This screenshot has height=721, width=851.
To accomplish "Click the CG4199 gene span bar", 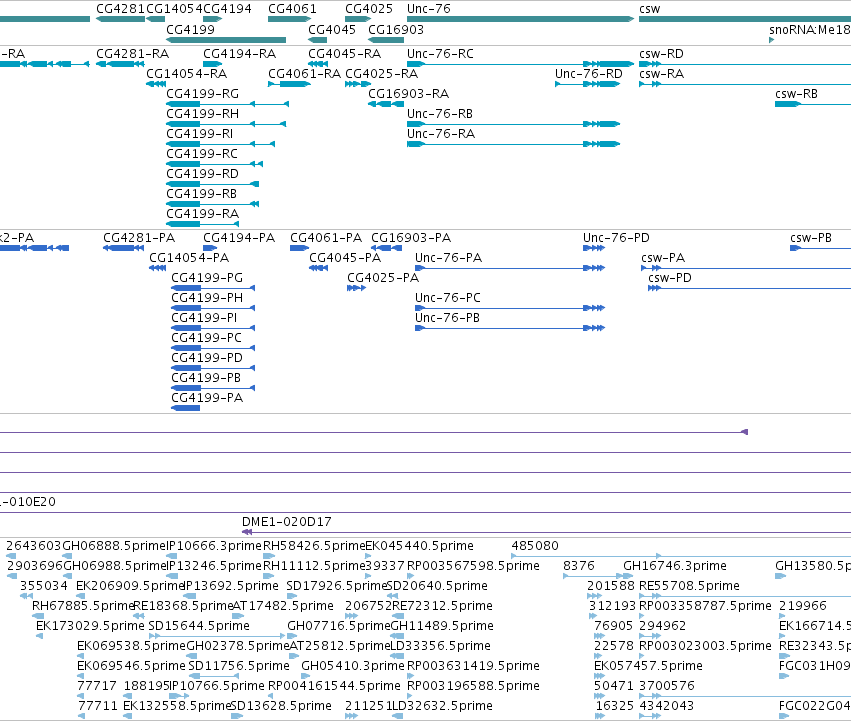I will click(226, 40).
